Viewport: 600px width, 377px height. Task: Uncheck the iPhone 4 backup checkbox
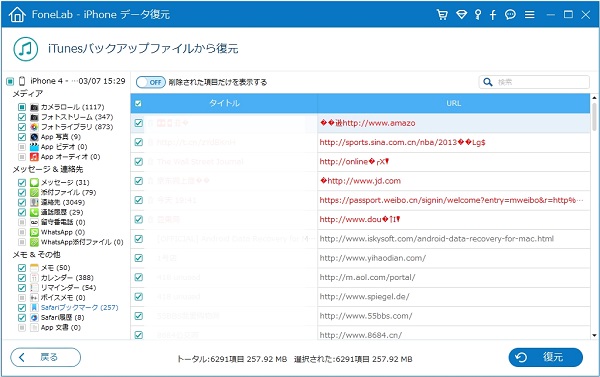(x=10, y=81)
